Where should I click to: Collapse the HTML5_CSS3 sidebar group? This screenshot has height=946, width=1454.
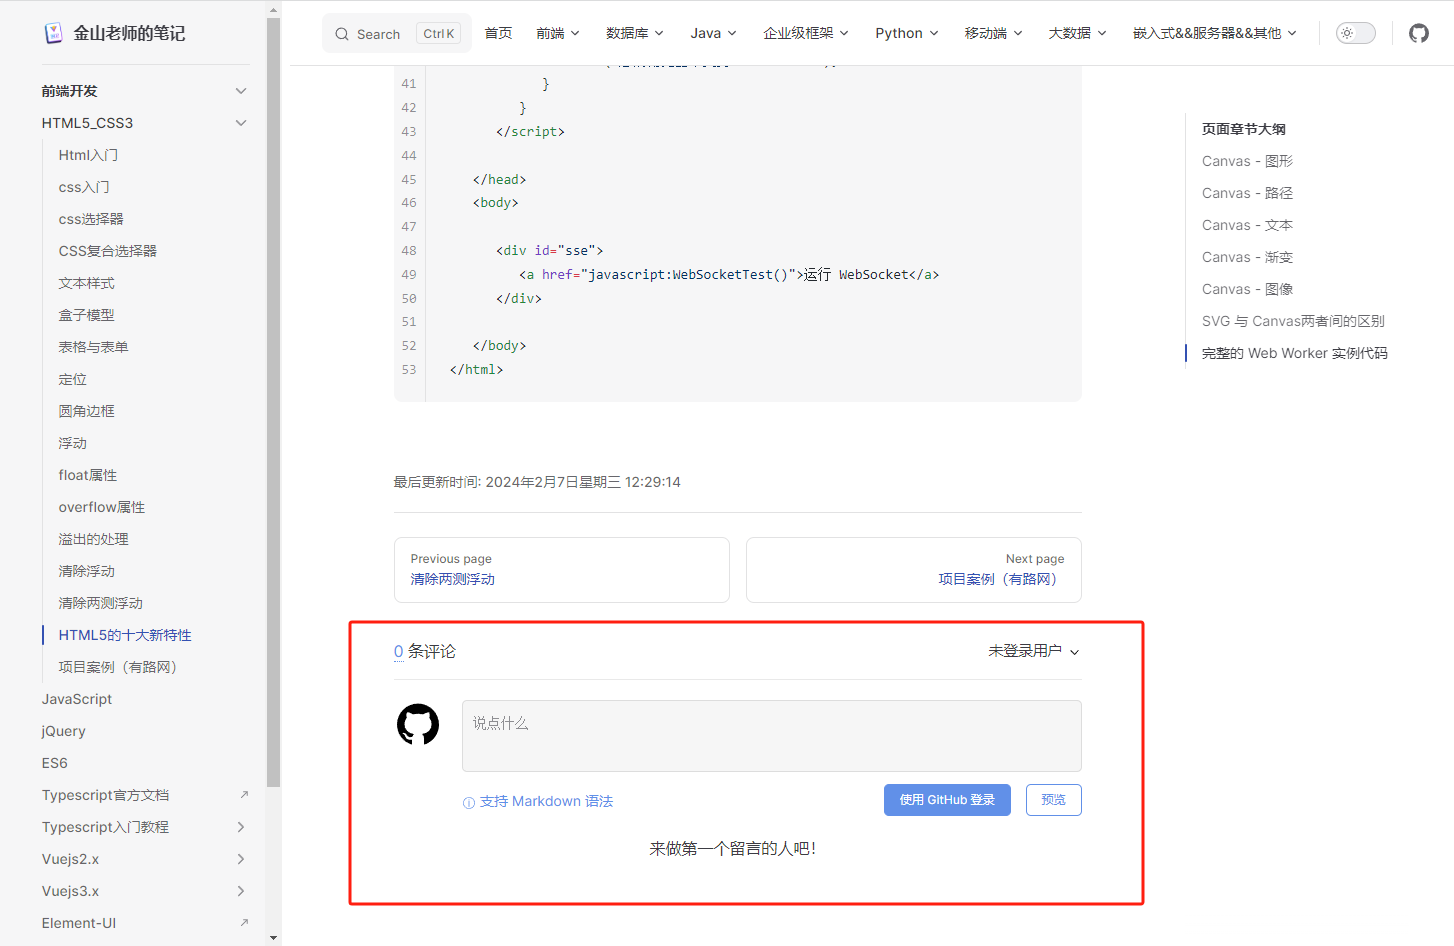tap(241, 123)
